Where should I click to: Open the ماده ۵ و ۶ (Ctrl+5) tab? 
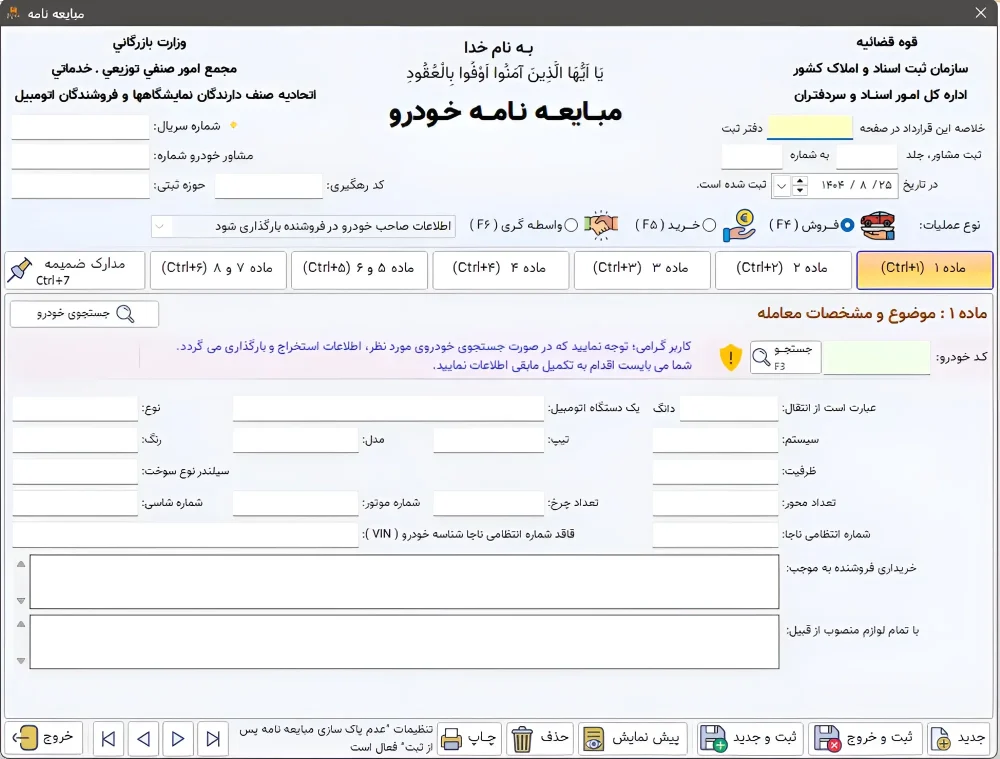pos(359,270)
